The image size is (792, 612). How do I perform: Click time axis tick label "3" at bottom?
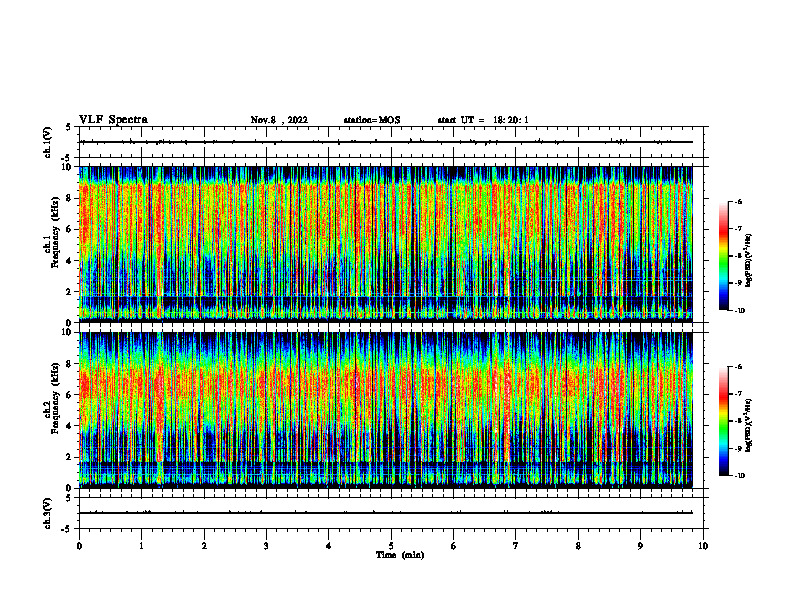point(266,546)
